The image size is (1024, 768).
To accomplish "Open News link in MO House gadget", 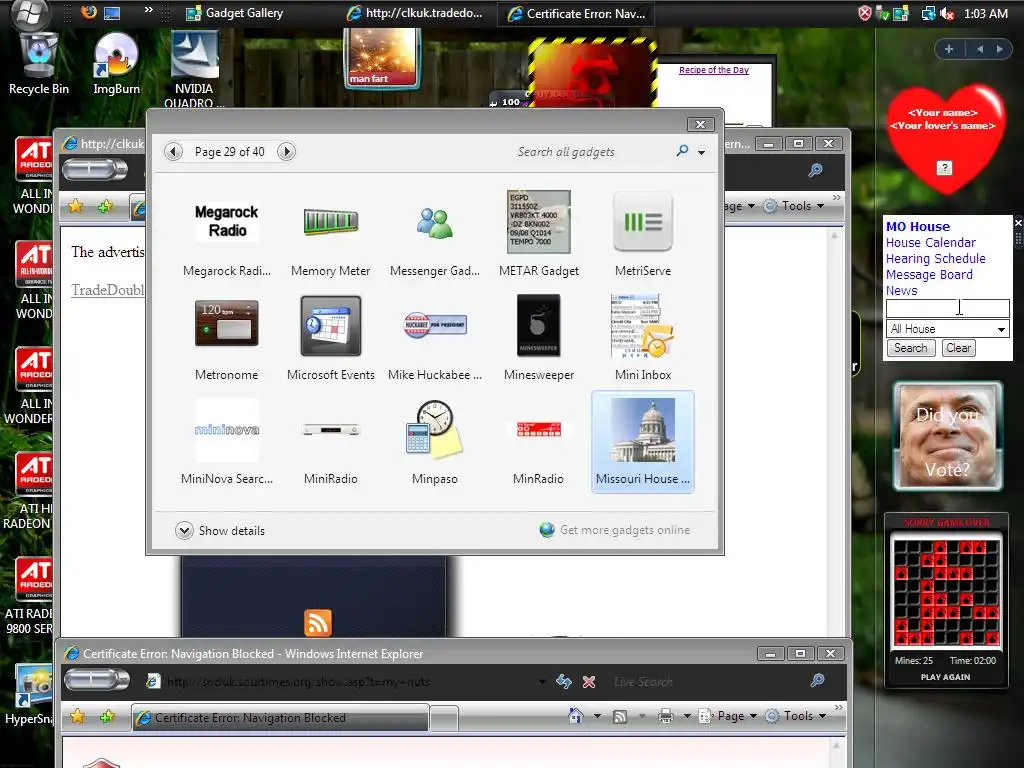I will (901, 291).
